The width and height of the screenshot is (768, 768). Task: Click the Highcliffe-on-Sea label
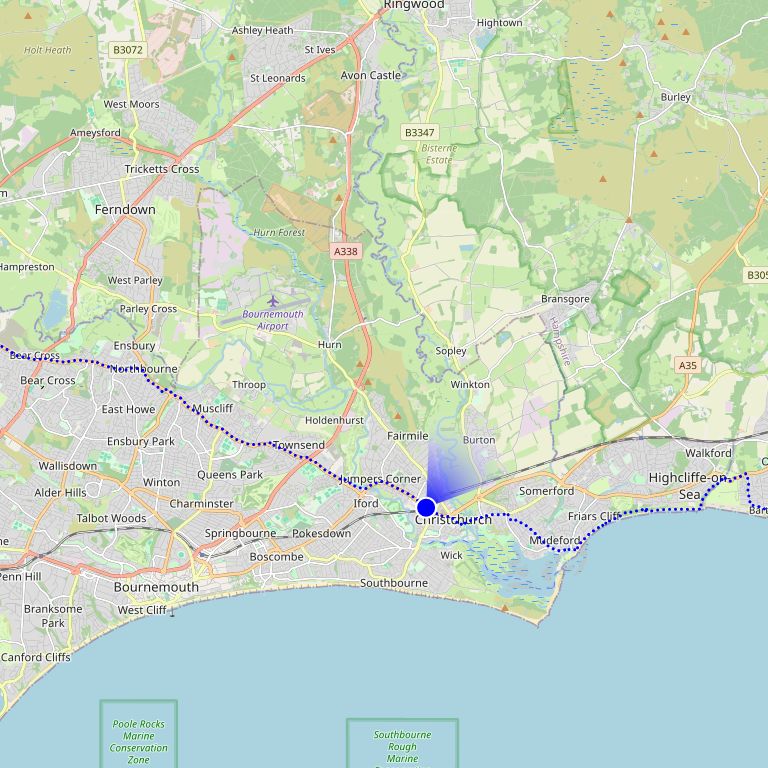688,485
